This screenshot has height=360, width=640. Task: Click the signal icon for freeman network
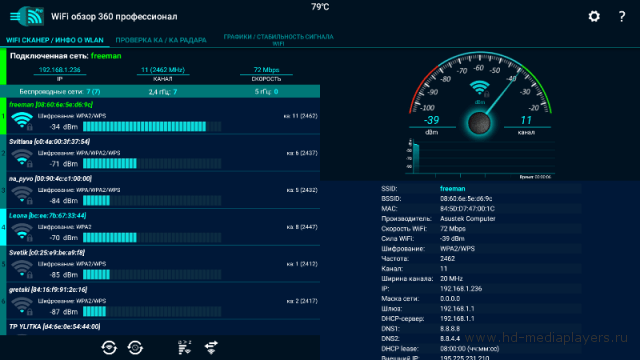22,121
